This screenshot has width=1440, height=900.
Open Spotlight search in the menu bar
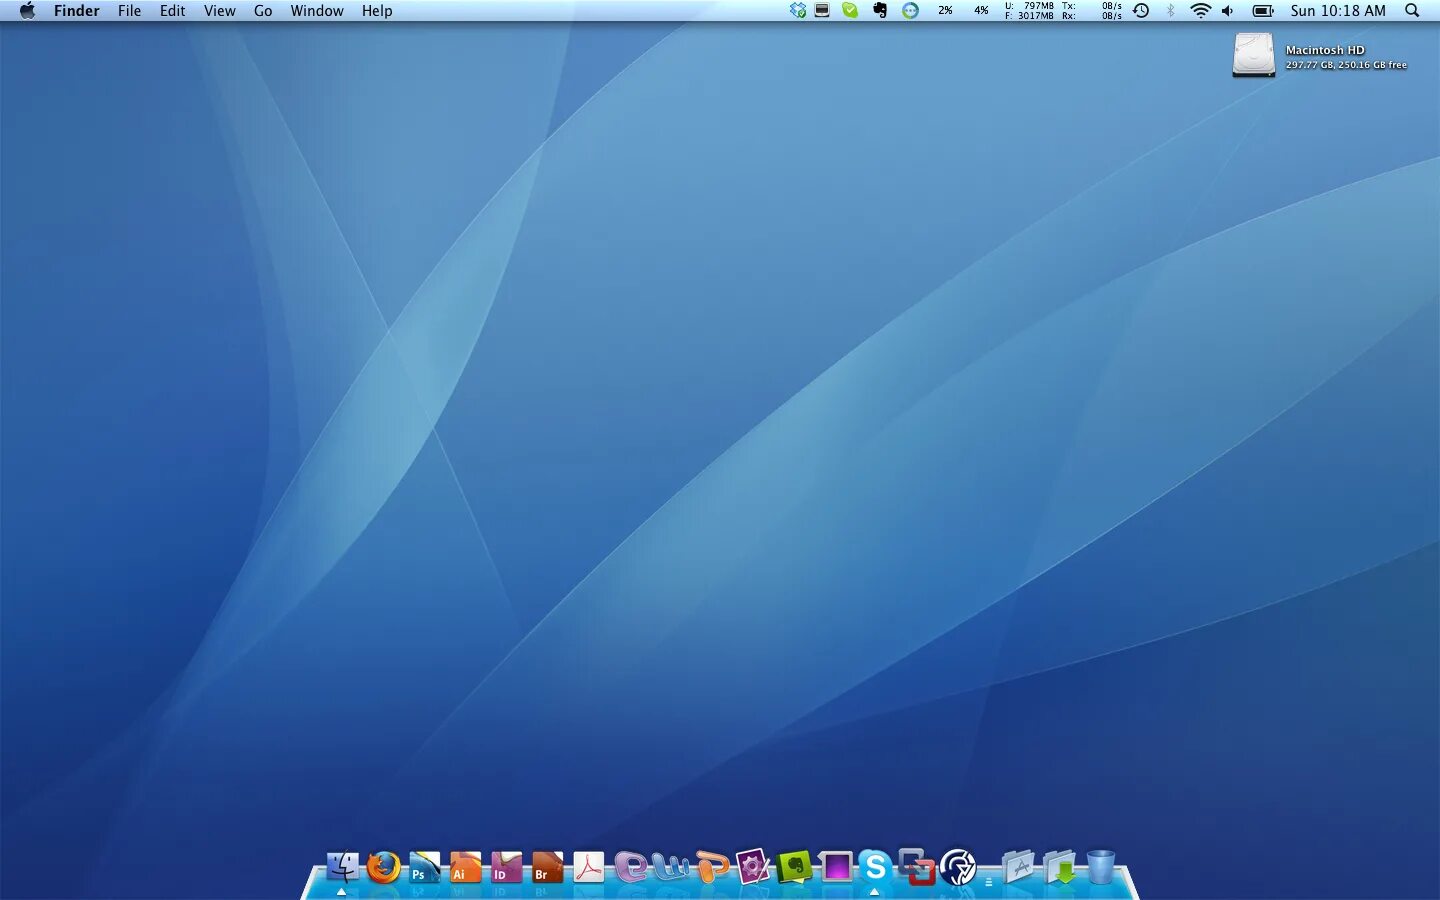tap(1412, 11)
